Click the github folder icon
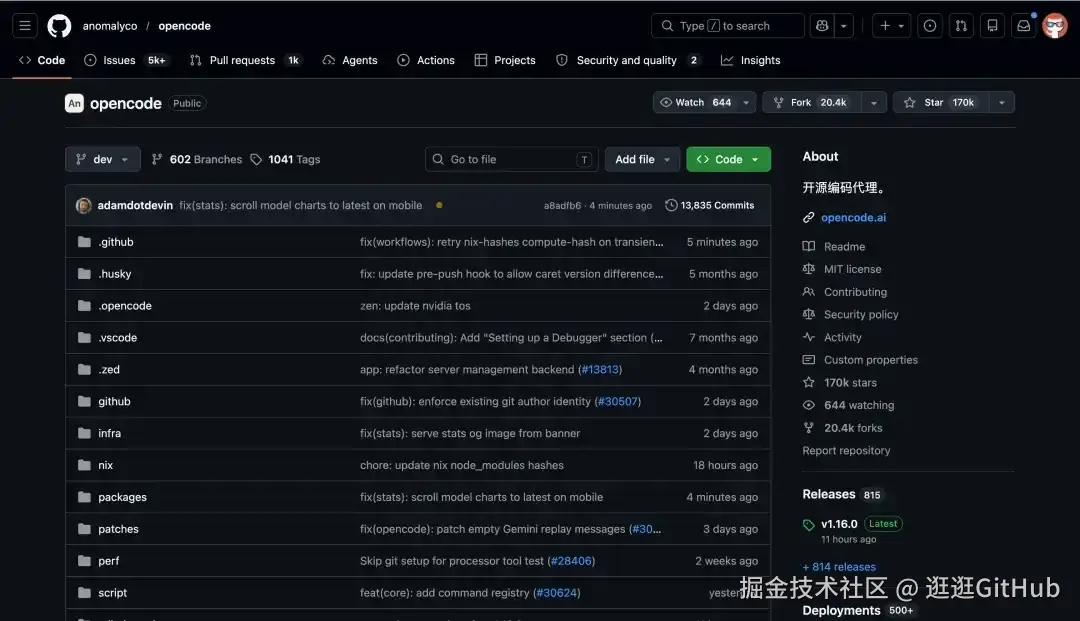 (84, 401)
